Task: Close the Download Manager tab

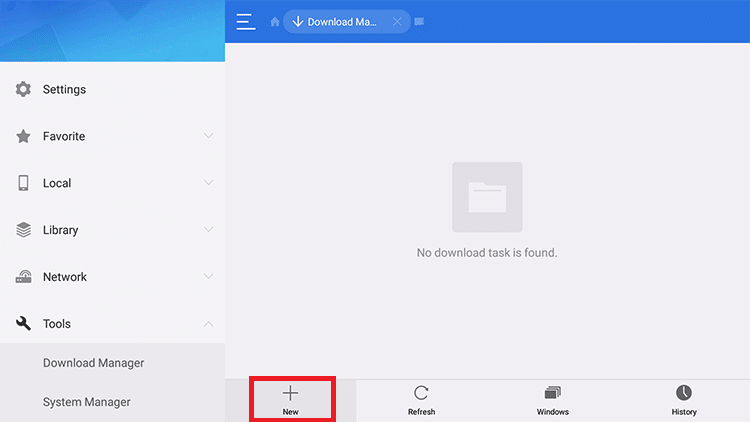Action: tap(397, 22)
